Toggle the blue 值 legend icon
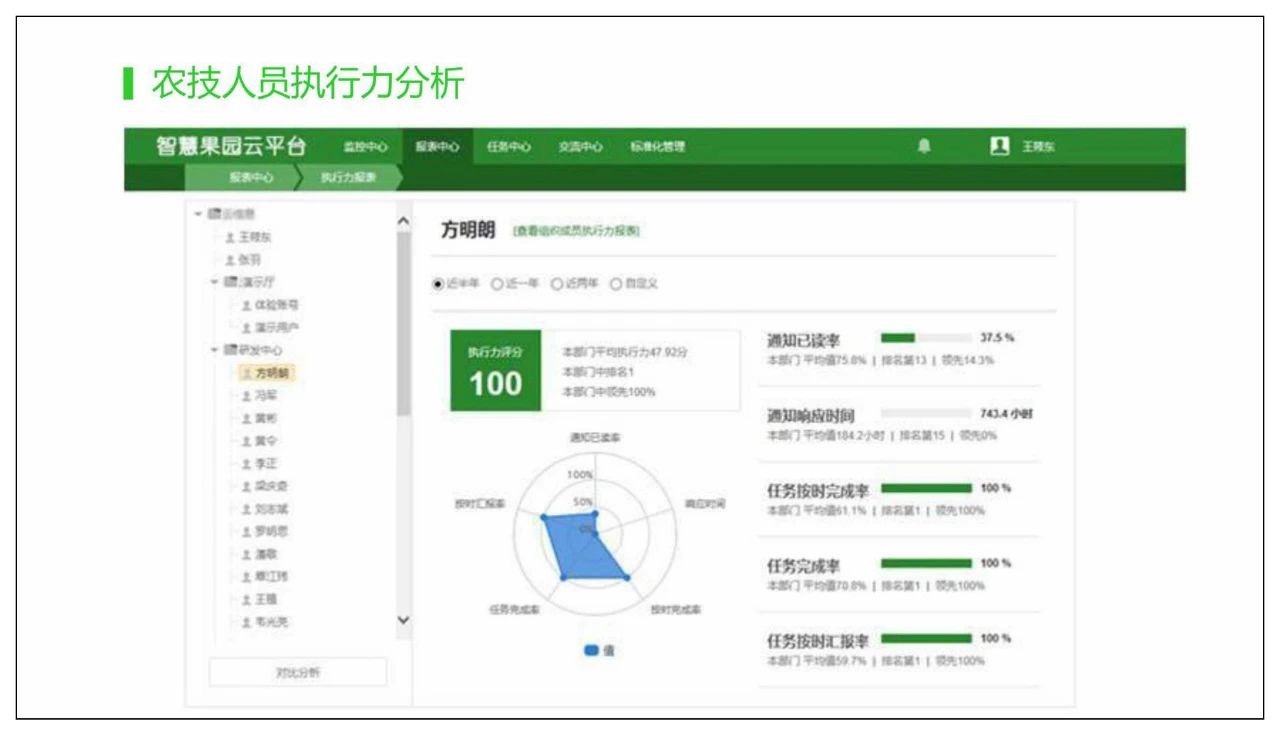Viewport: 1280px width, 735px height. click(x=591, y=650)
